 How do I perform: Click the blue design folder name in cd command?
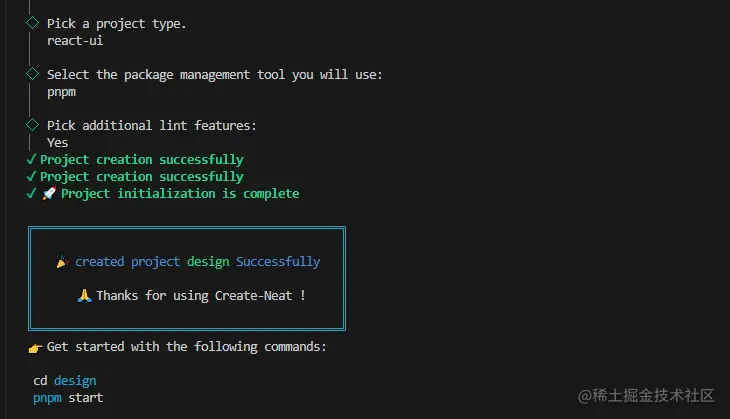click(75, 381)
